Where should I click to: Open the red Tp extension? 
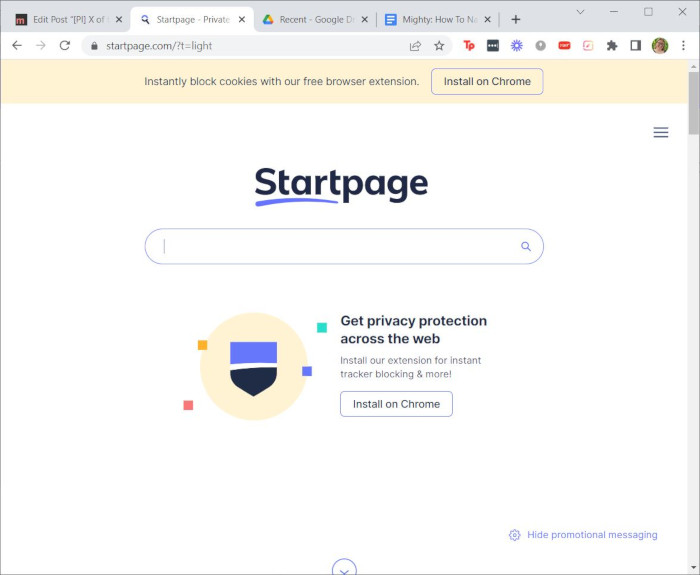point(469,46)
